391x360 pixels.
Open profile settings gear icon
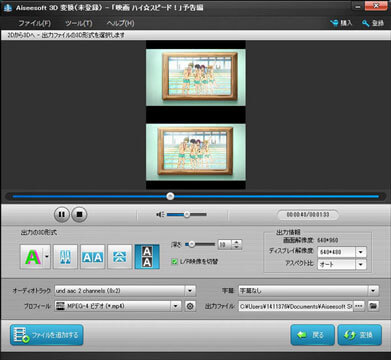190,306
